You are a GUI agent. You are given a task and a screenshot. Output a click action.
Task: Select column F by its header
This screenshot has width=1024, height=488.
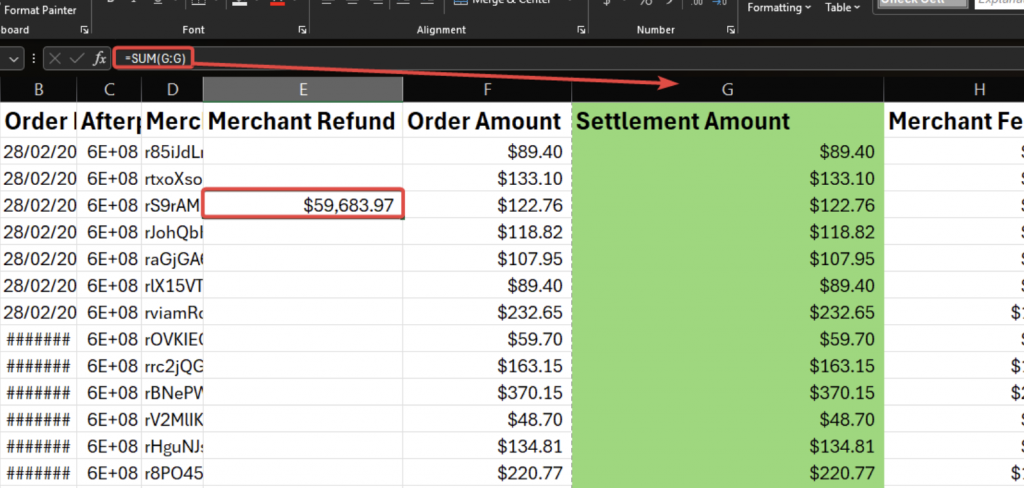pos(487,90)
